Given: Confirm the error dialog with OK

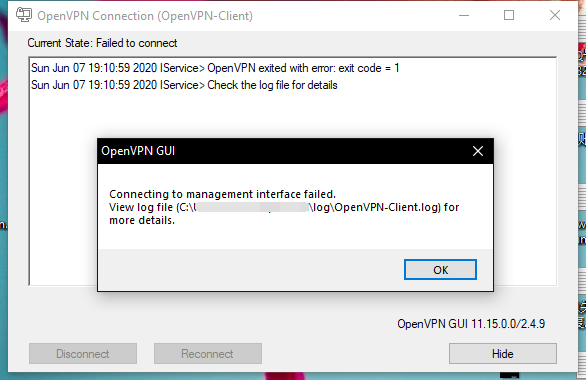Looking at the screenshot, I should 440,269.
